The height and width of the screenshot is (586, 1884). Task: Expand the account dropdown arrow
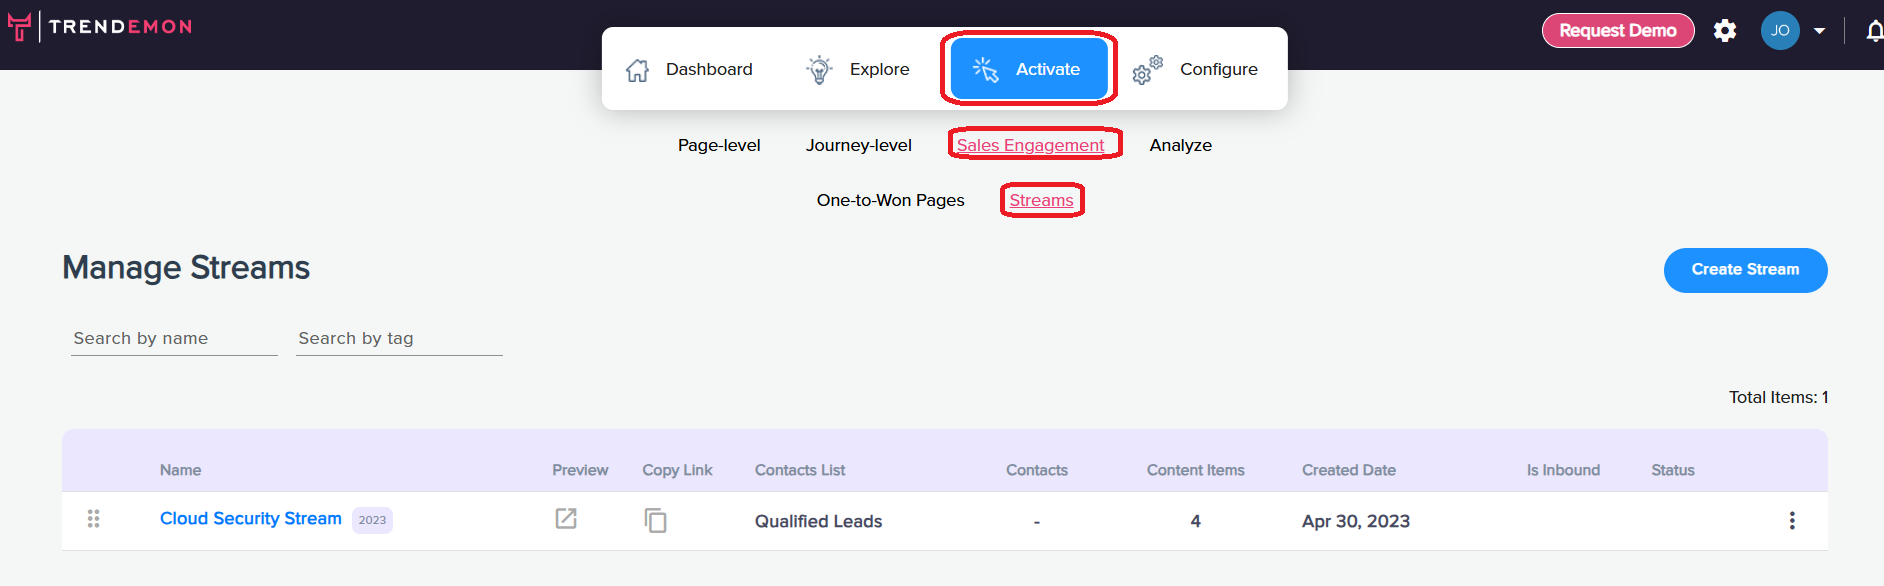(1820, 31)
